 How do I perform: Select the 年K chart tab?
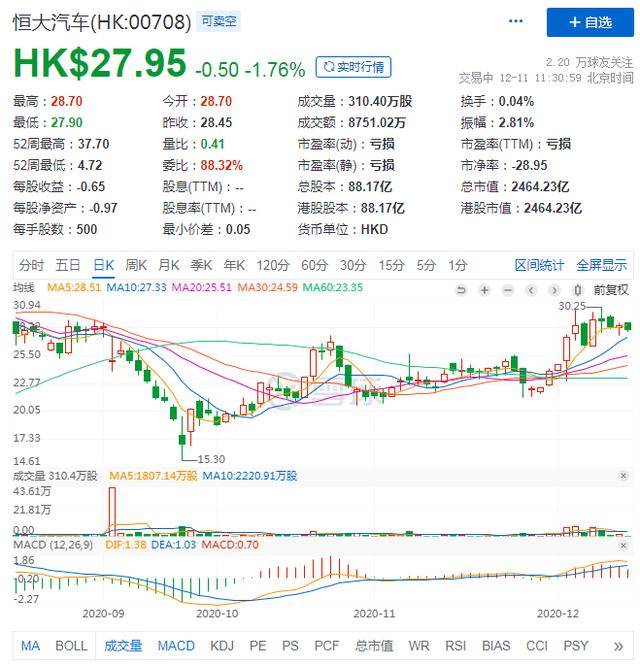click(234, 265)
